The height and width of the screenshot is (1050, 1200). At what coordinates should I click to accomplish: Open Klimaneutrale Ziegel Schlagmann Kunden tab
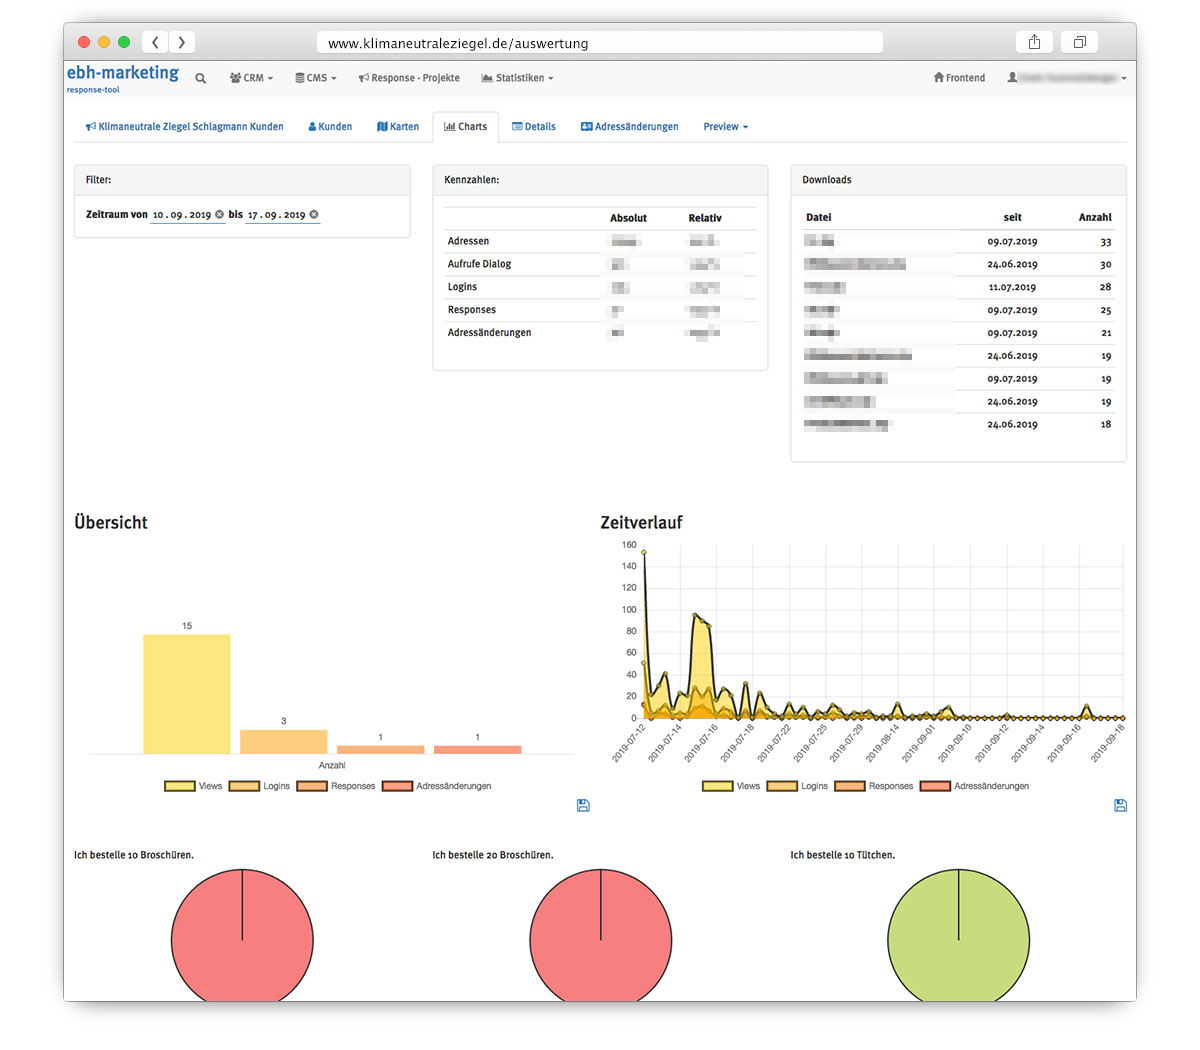coord(185,127)
